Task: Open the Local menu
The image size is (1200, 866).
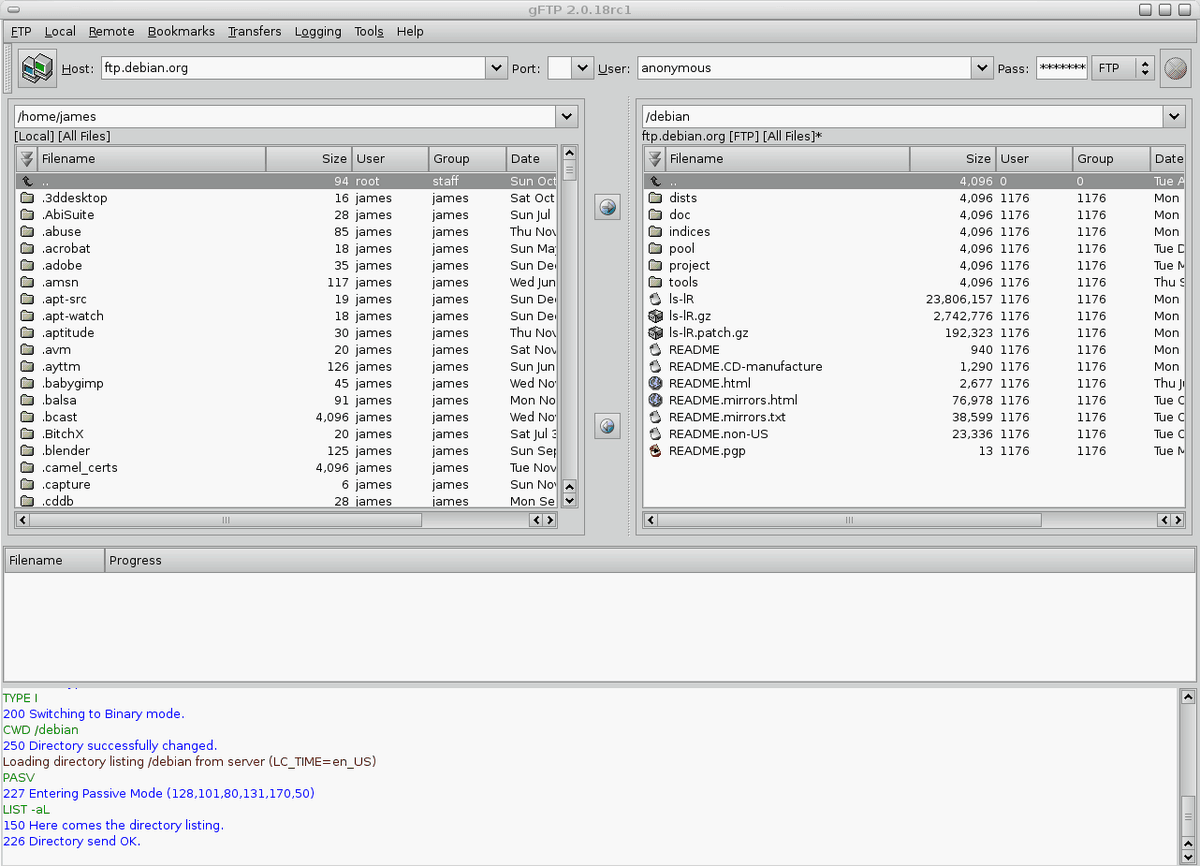Action: coord(60,31)
